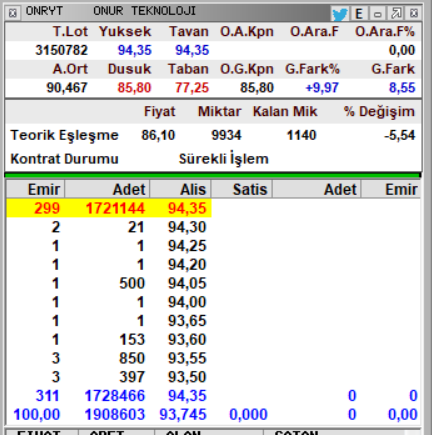Sort by the left Emir column header
Screen dimensions: 432x435
(35, 189)
